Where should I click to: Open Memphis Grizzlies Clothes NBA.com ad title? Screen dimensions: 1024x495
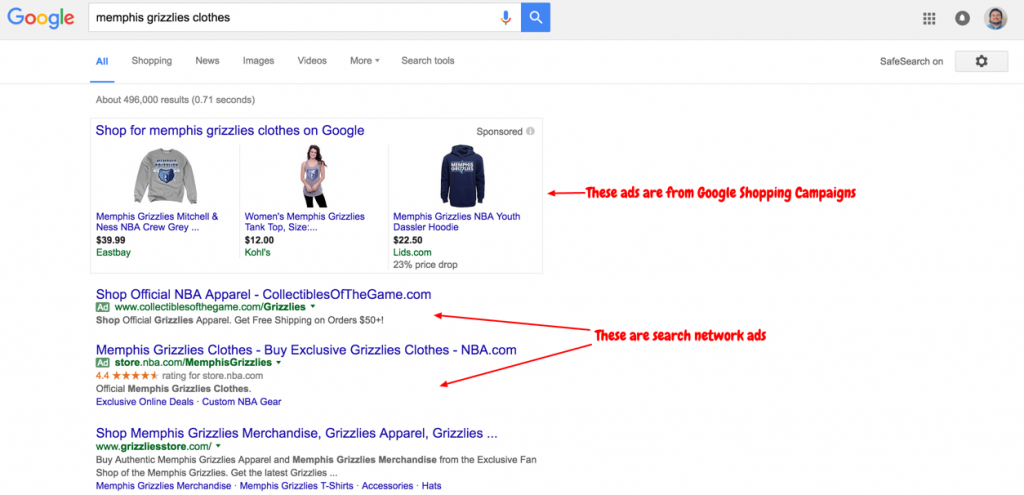click(x=306, y=350)
